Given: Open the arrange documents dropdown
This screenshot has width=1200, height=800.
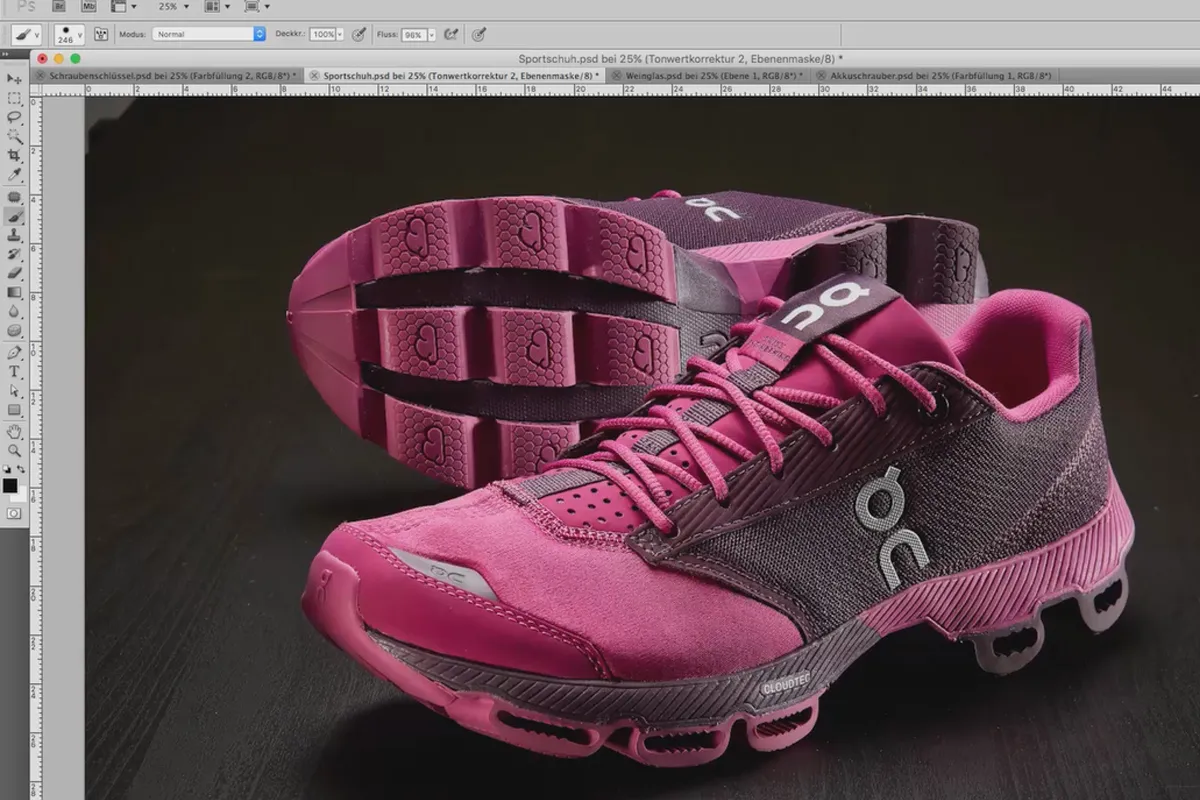Looking at the screenshot, I should 215,6.
